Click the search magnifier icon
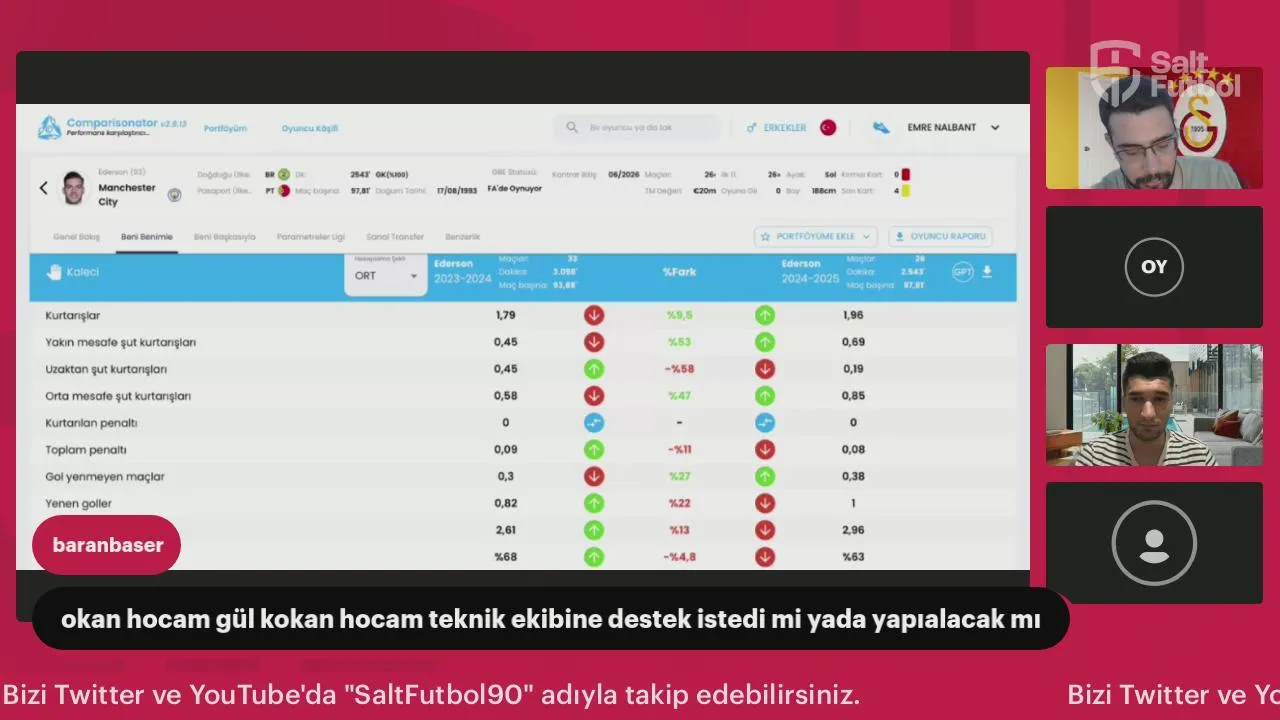1280x720 pixels. coord(572,128)
